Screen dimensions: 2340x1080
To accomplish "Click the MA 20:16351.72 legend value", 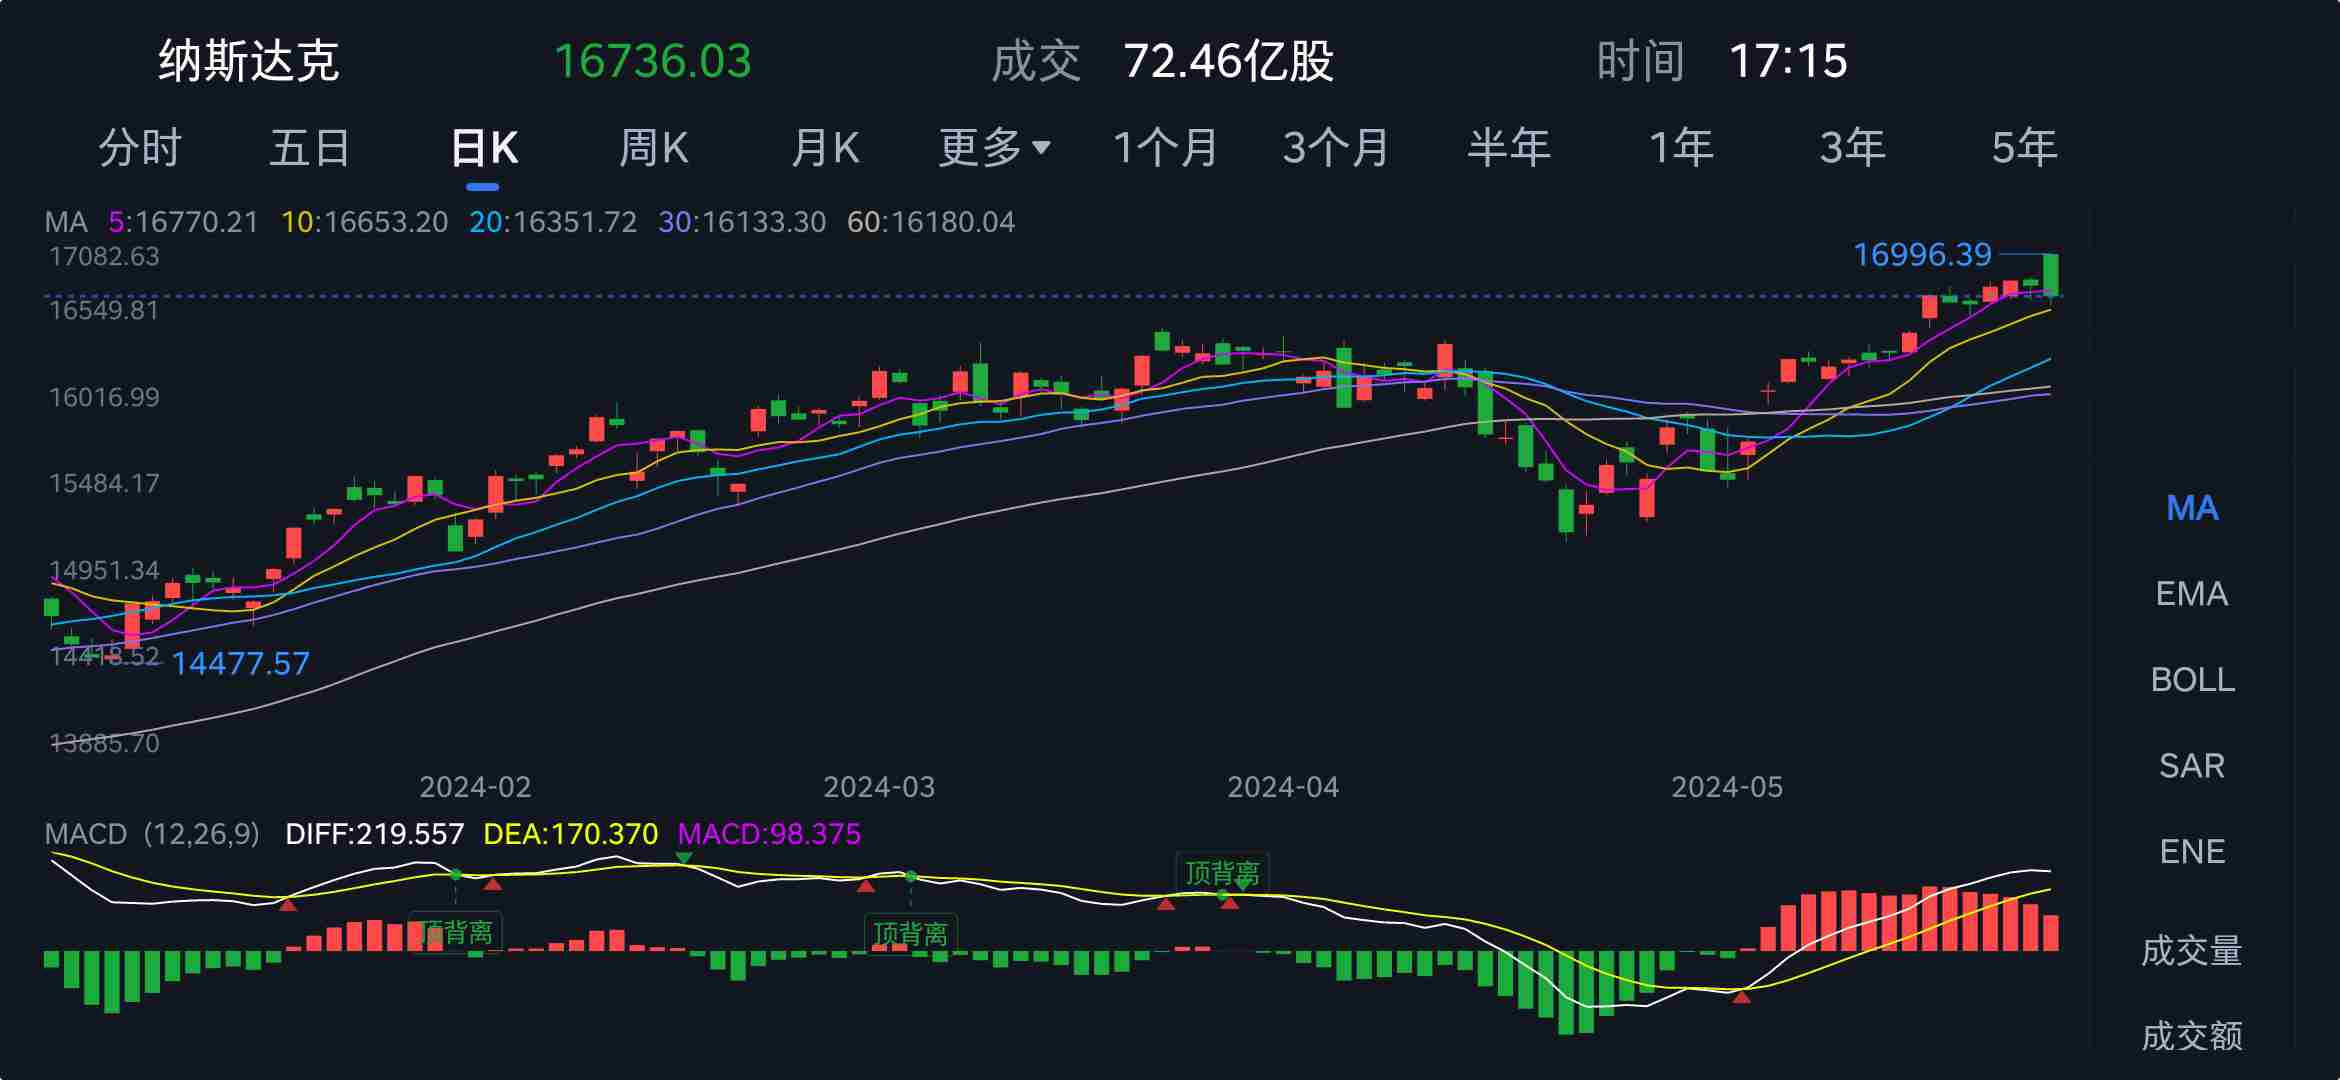I will (553, 222).
